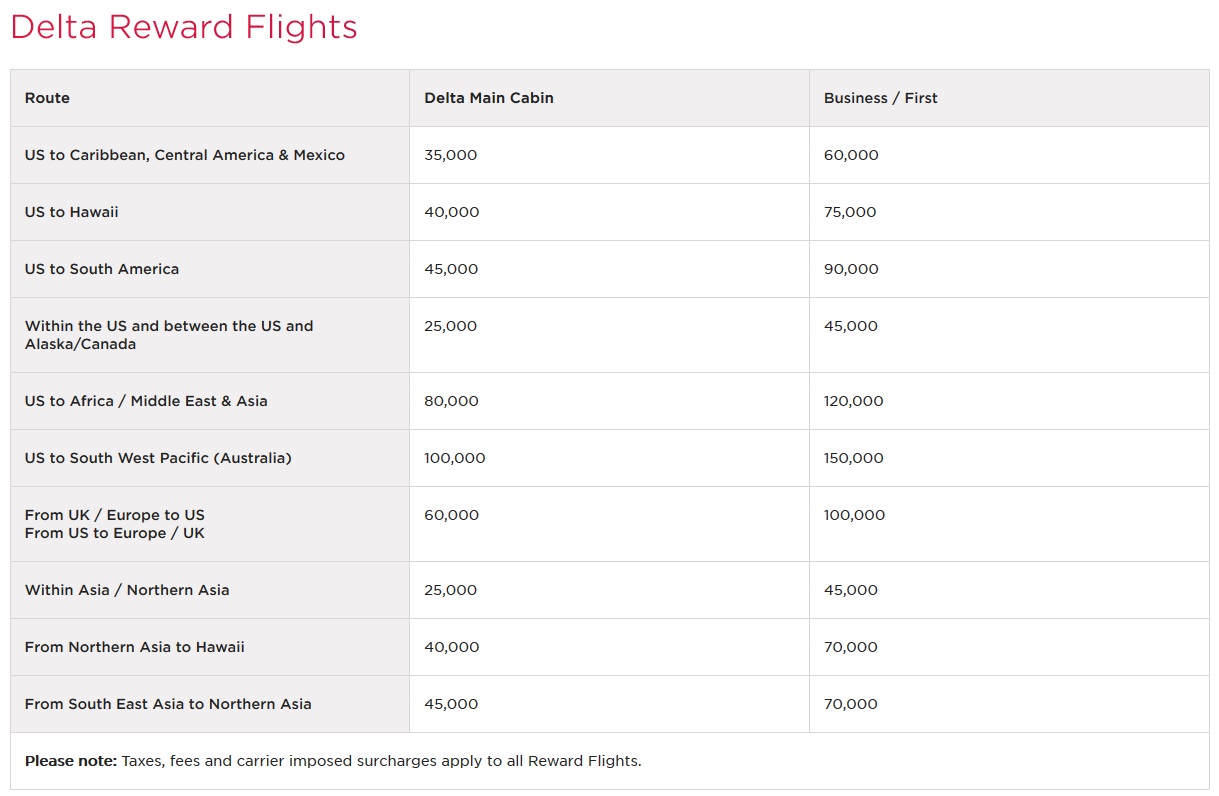Screen dimensions: 1219x796
Task: Click the Delta Reward Flights heading
Action: pos(183,27)
